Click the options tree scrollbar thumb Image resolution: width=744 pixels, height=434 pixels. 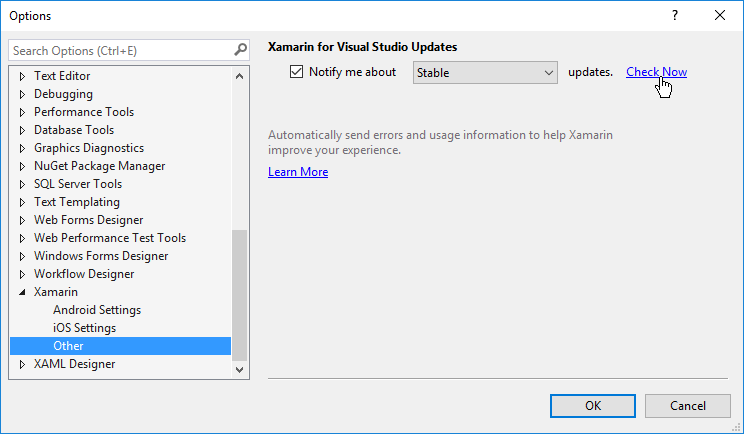[240, 295]
